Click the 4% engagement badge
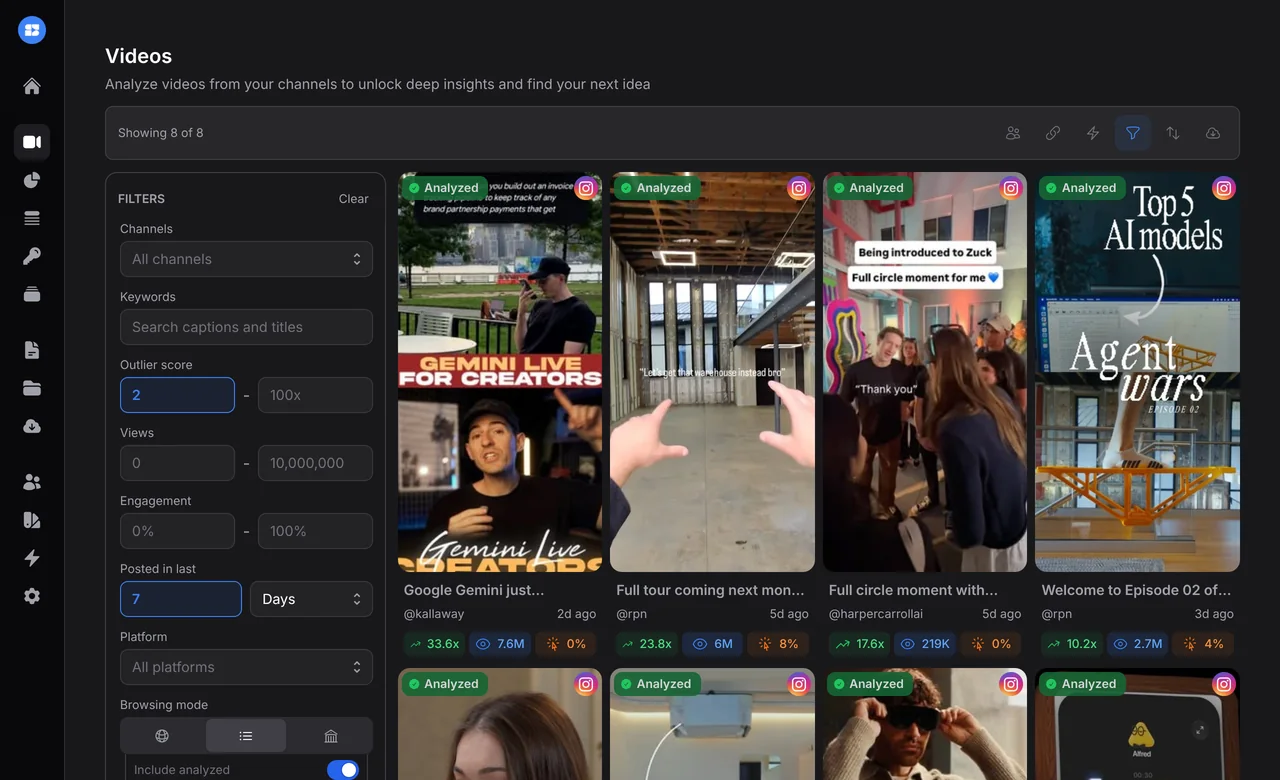Image resolution: width=1280 pixels, height=780 pixels. tap(1204, 644)
